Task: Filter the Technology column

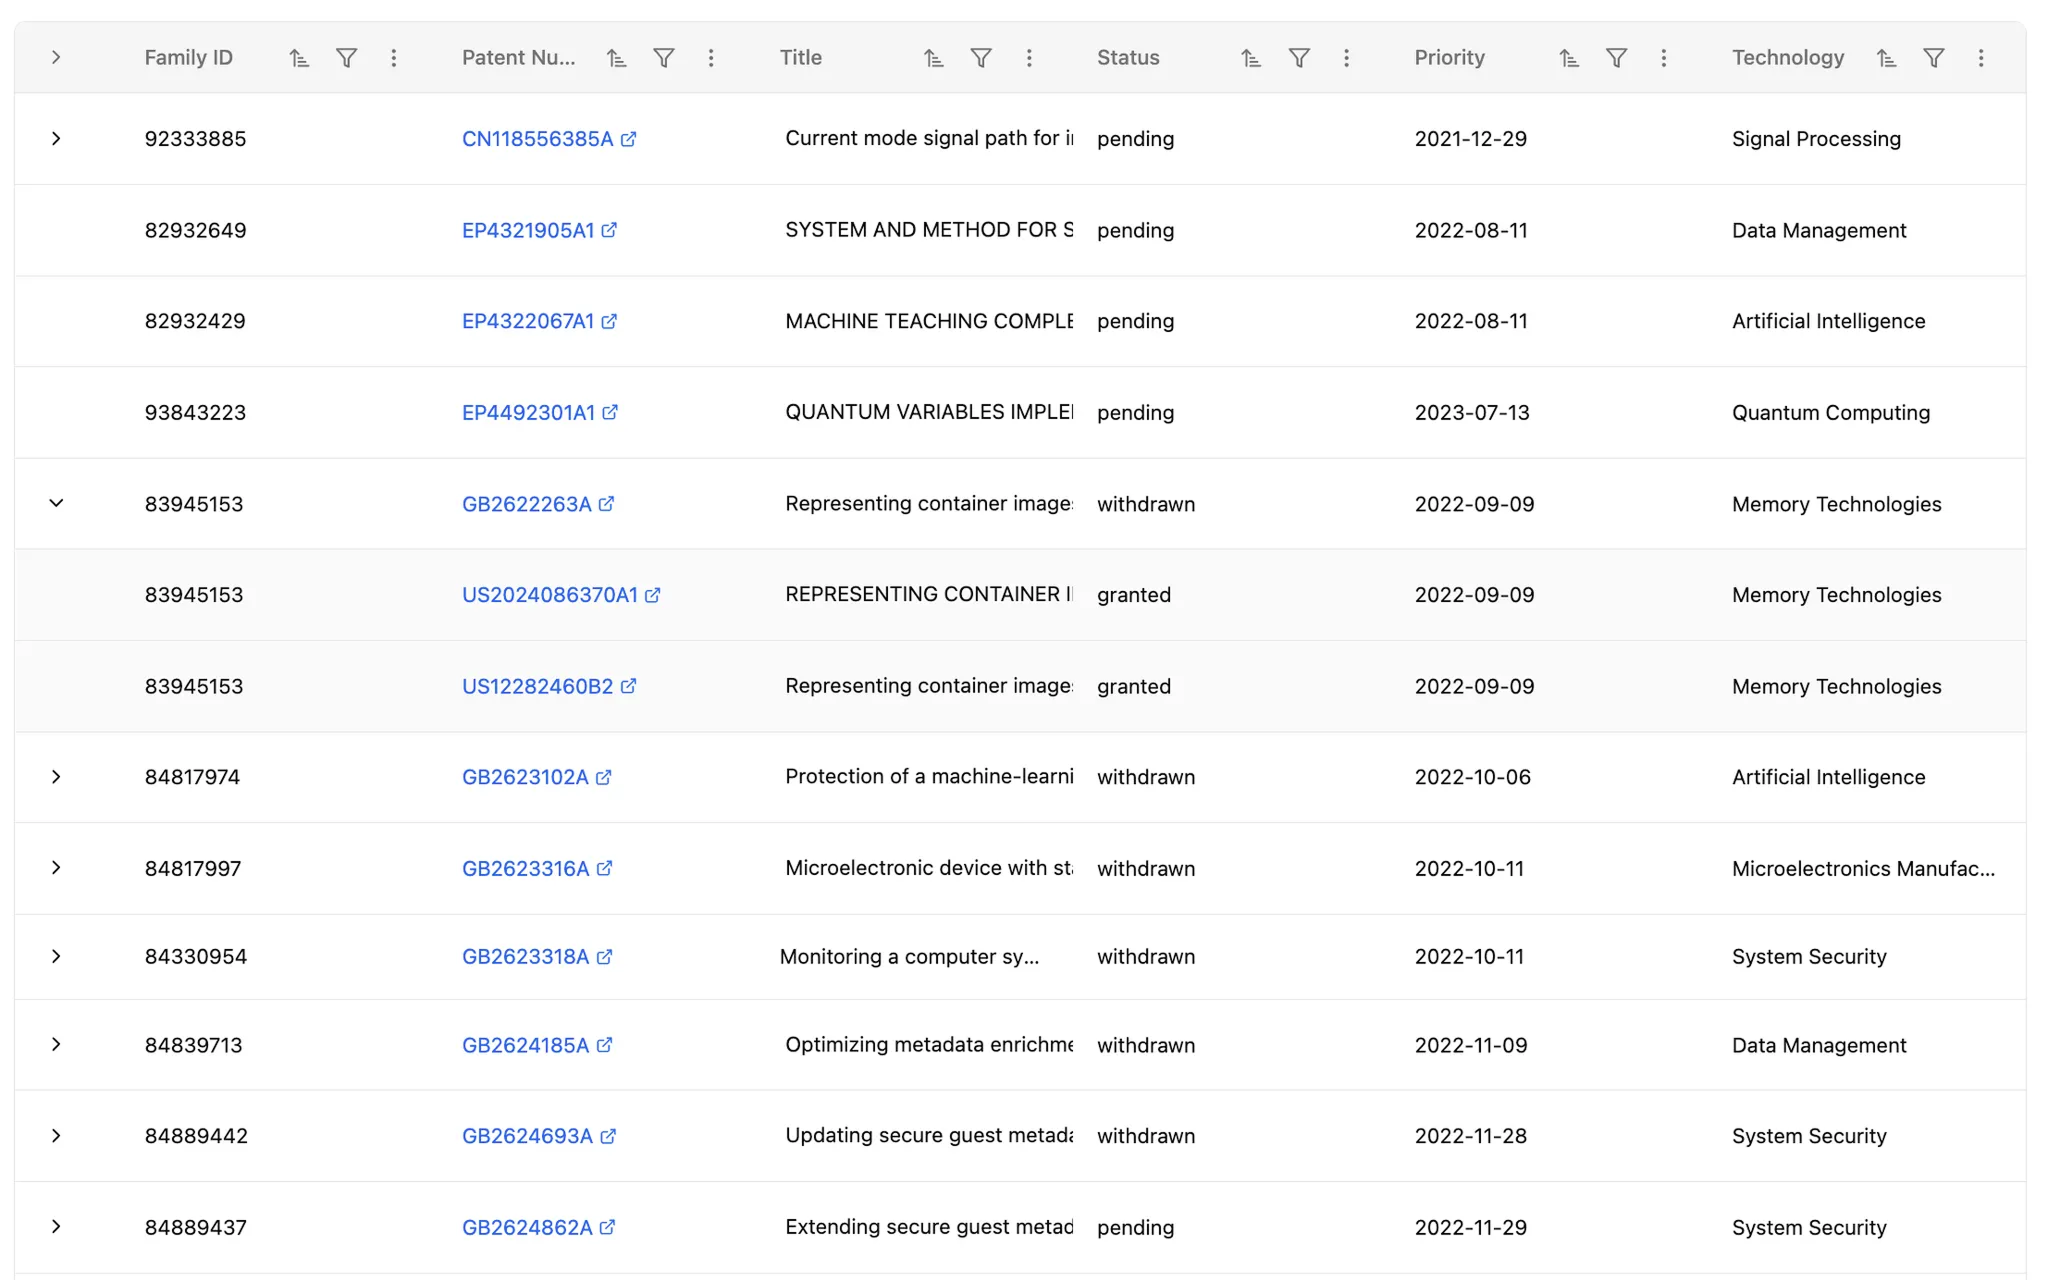Action: pos(1933,58)
